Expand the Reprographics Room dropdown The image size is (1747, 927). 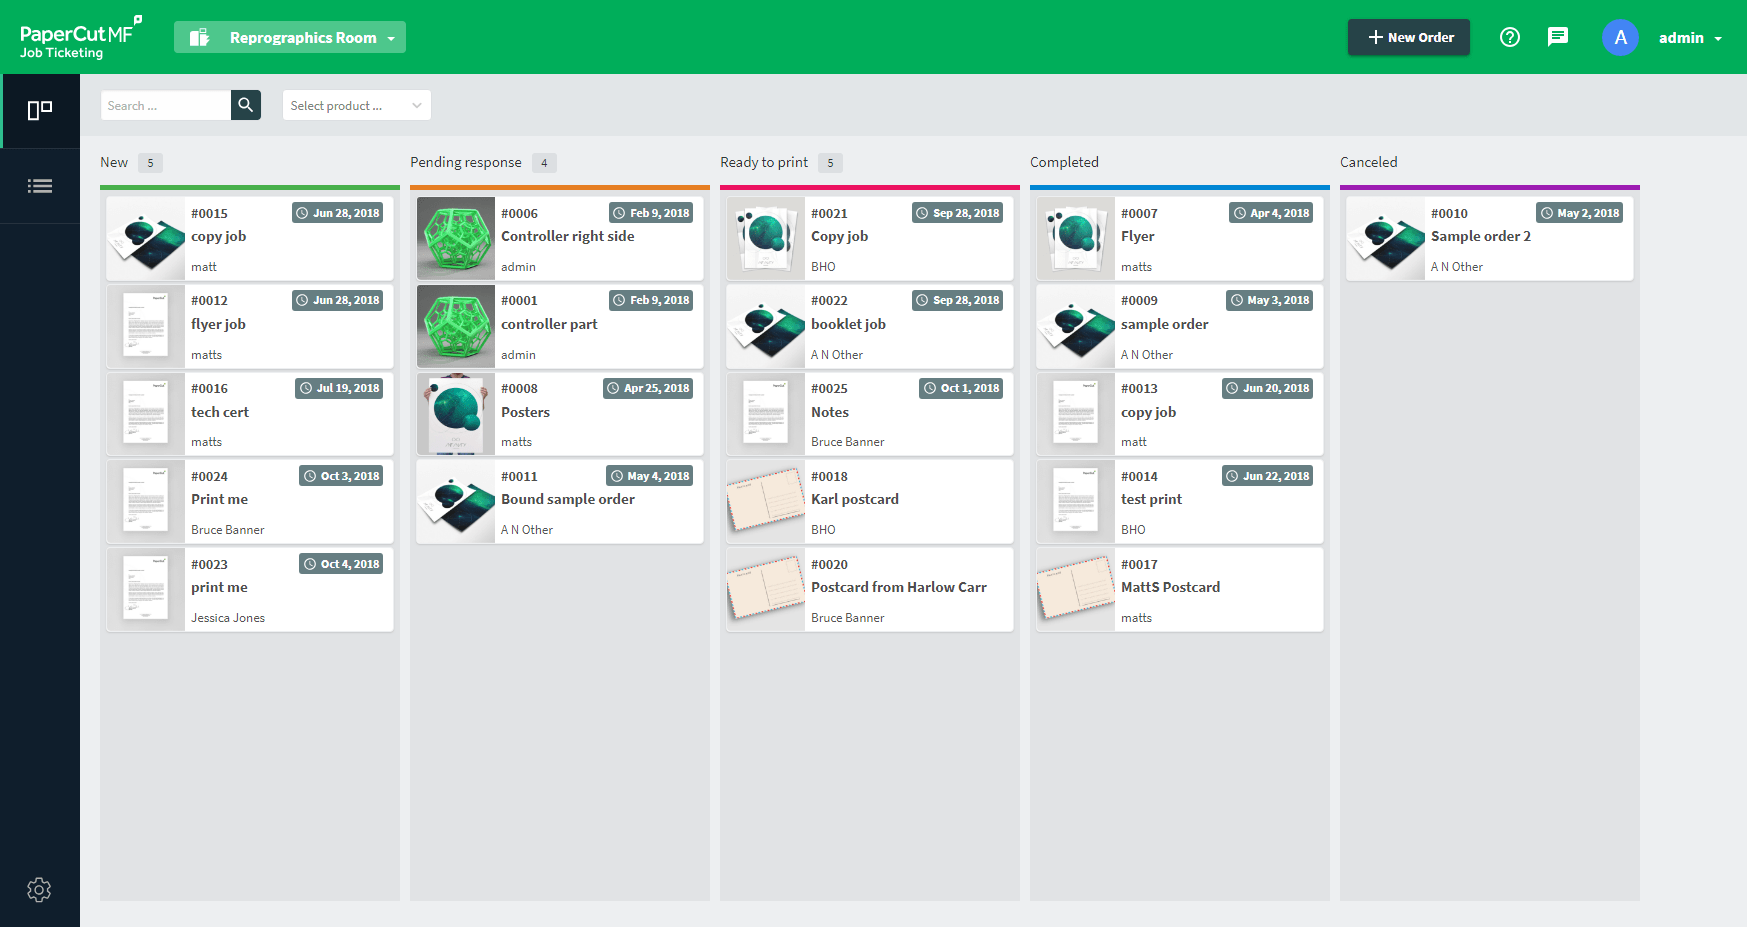point(290,37)
